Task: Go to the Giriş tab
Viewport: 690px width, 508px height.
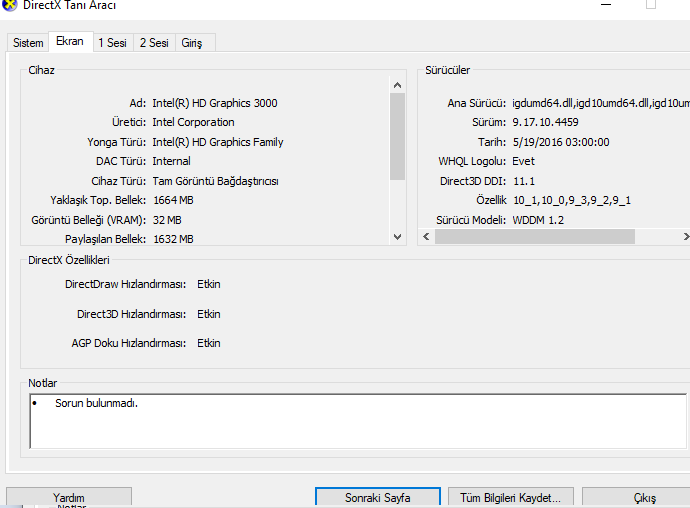Action: 192,43
